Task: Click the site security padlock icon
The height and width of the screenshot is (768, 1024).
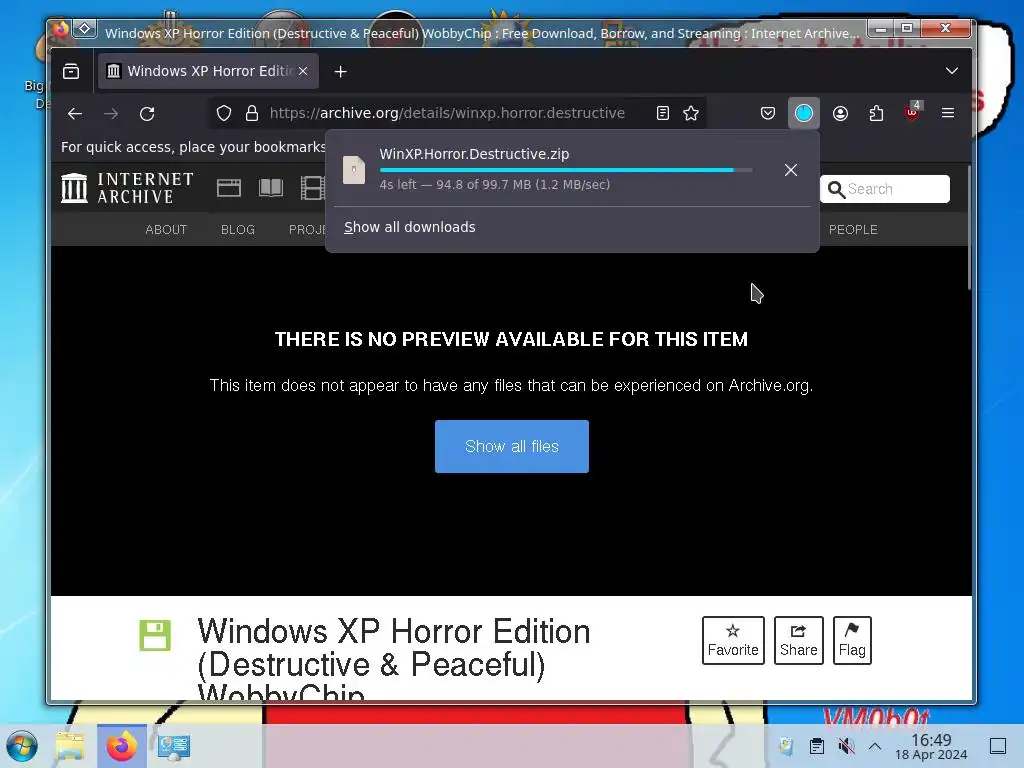Action: (252, 114)
